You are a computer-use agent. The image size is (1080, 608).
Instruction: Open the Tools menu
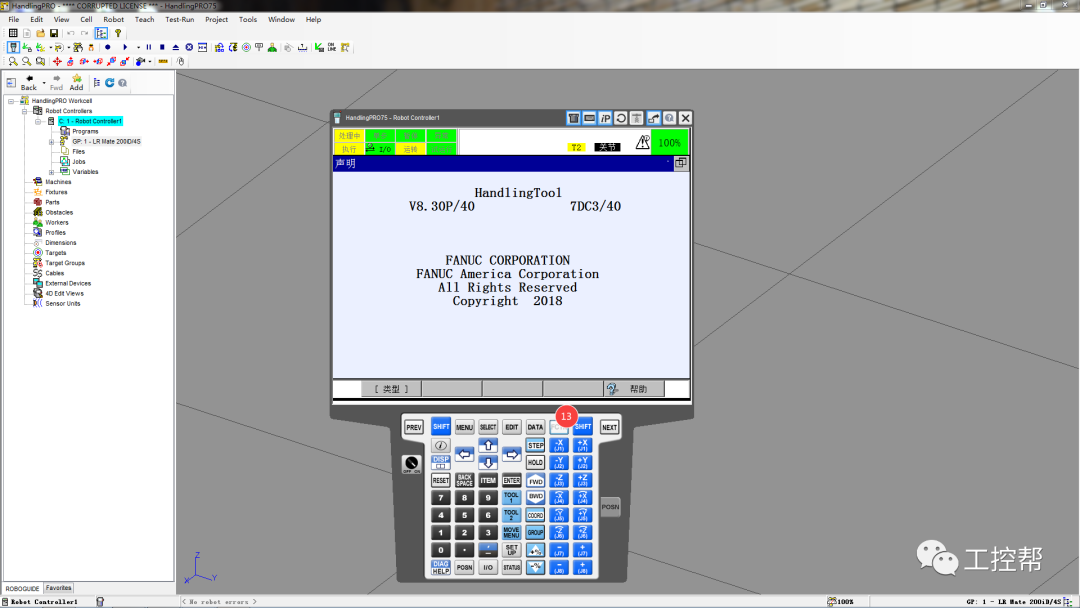pos(248,19)
